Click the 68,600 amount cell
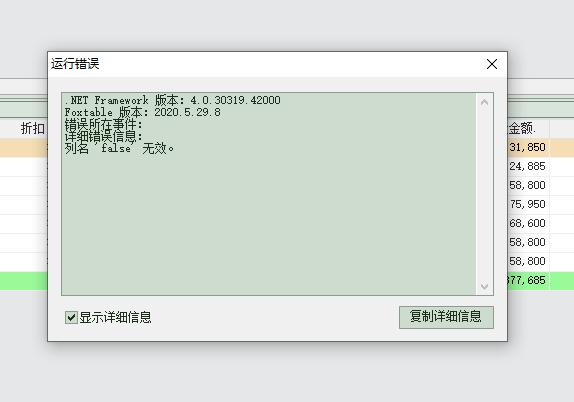The height and width of the screenshot is (402, 574). [528, 223]
